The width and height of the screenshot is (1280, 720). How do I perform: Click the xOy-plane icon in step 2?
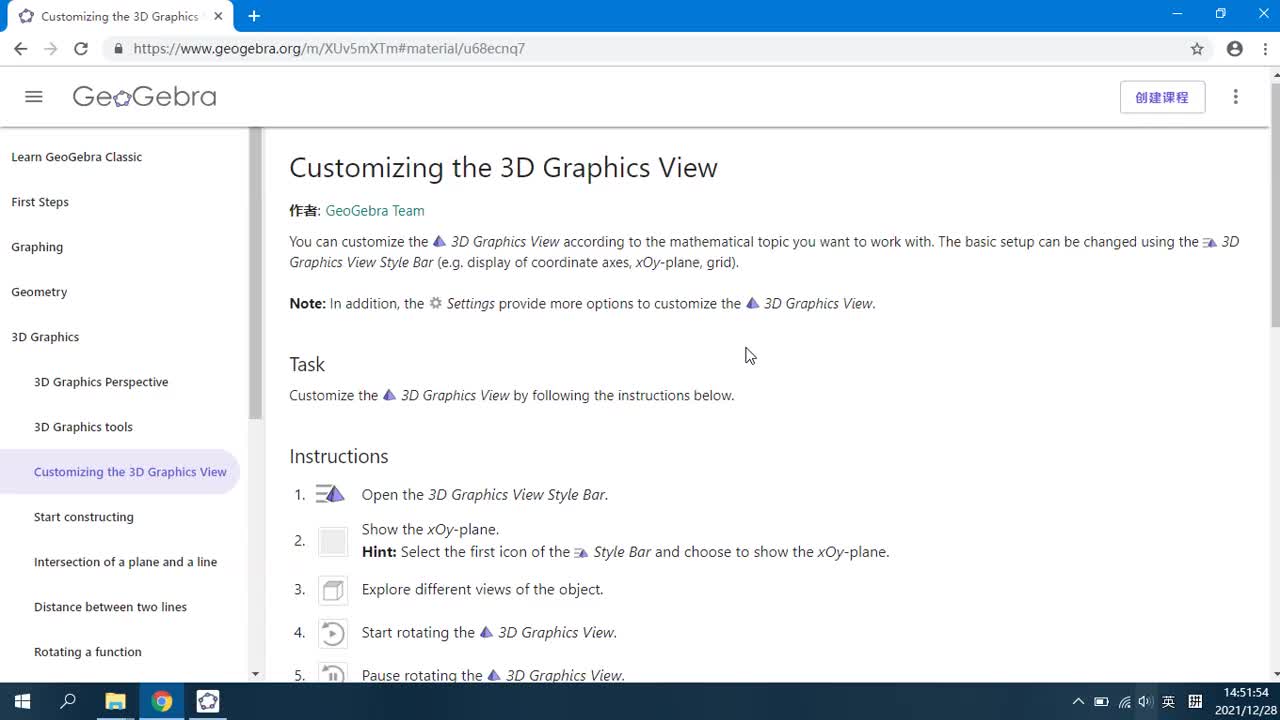pos(333,541)
